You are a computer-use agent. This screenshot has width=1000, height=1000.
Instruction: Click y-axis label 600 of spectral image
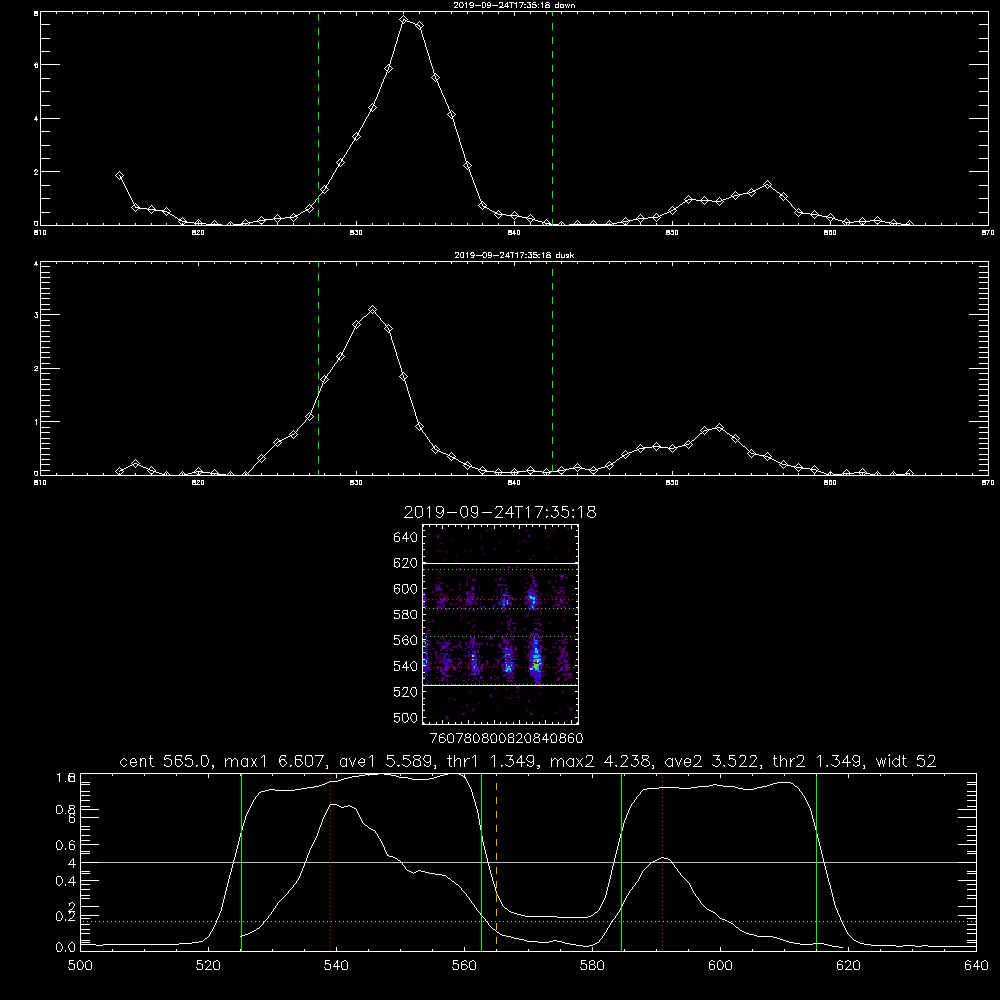click(x=406, y=589)
